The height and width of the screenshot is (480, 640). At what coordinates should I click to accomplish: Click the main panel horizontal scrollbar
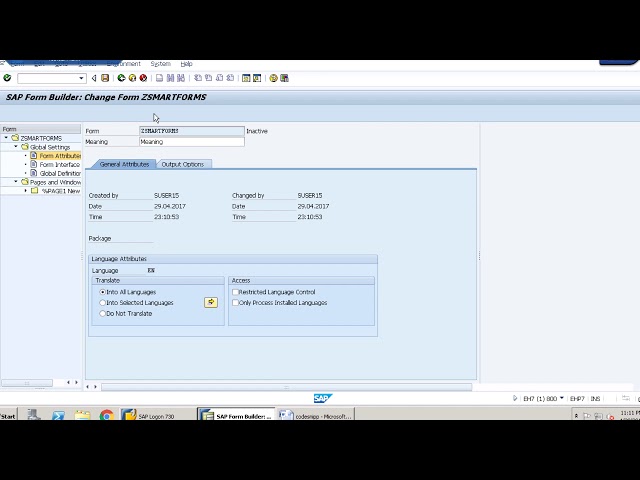click(287, 387)
